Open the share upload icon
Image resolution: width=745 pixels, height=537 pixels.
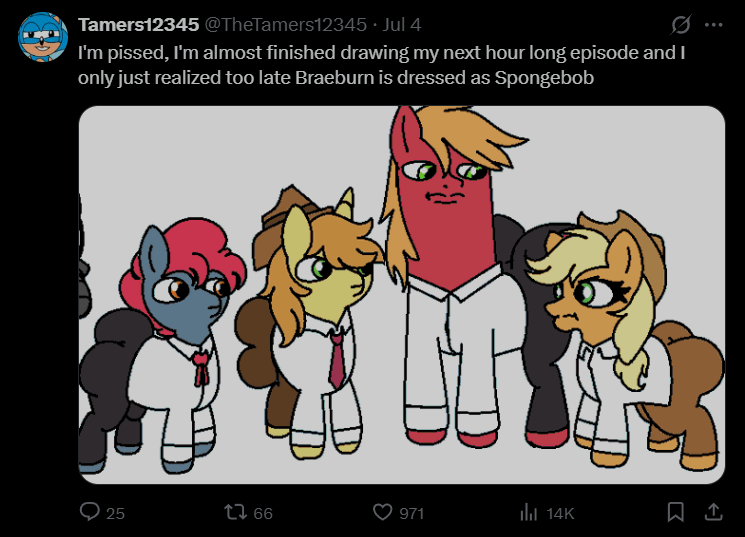pyautogui.click(x=713, y=512)
